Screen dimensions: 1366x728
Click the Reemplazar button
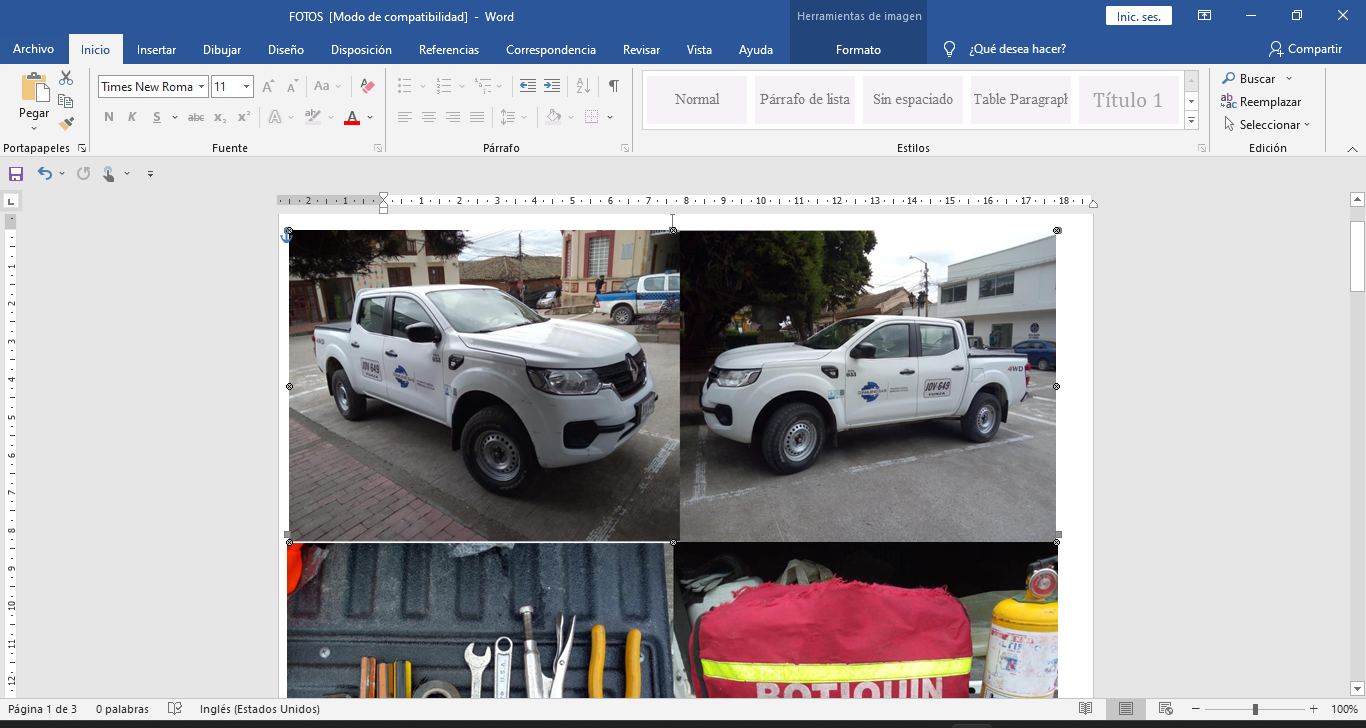coord(1260,102)
